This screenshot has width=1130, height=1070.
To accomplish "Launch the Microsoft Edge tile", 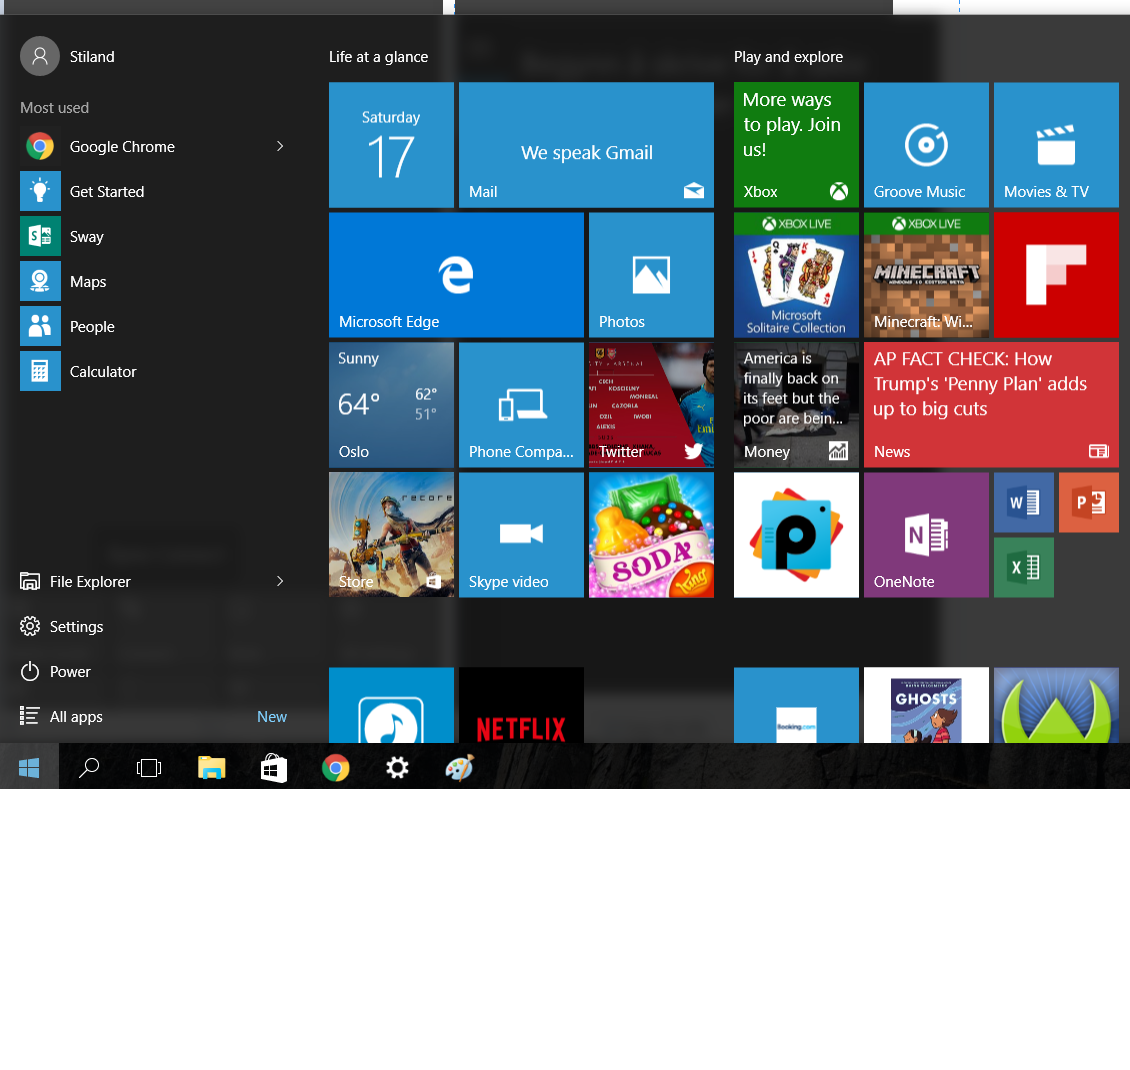I will click(x=456, y=275).
